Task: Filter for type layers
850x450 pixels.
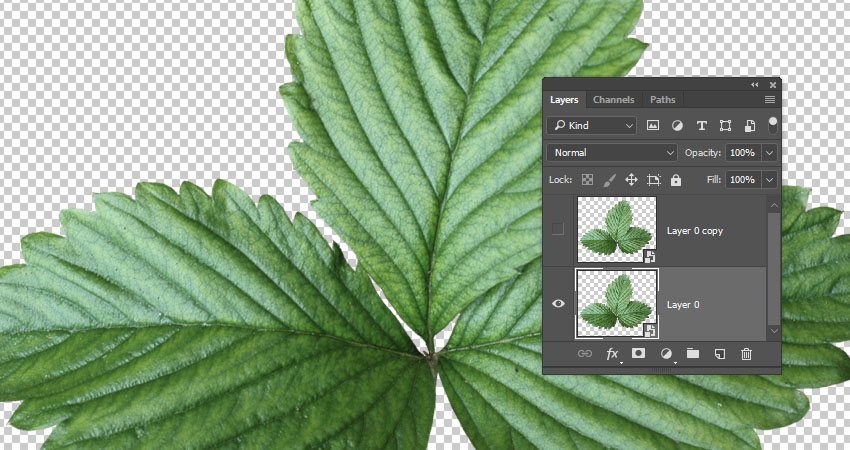Action: 701,126
